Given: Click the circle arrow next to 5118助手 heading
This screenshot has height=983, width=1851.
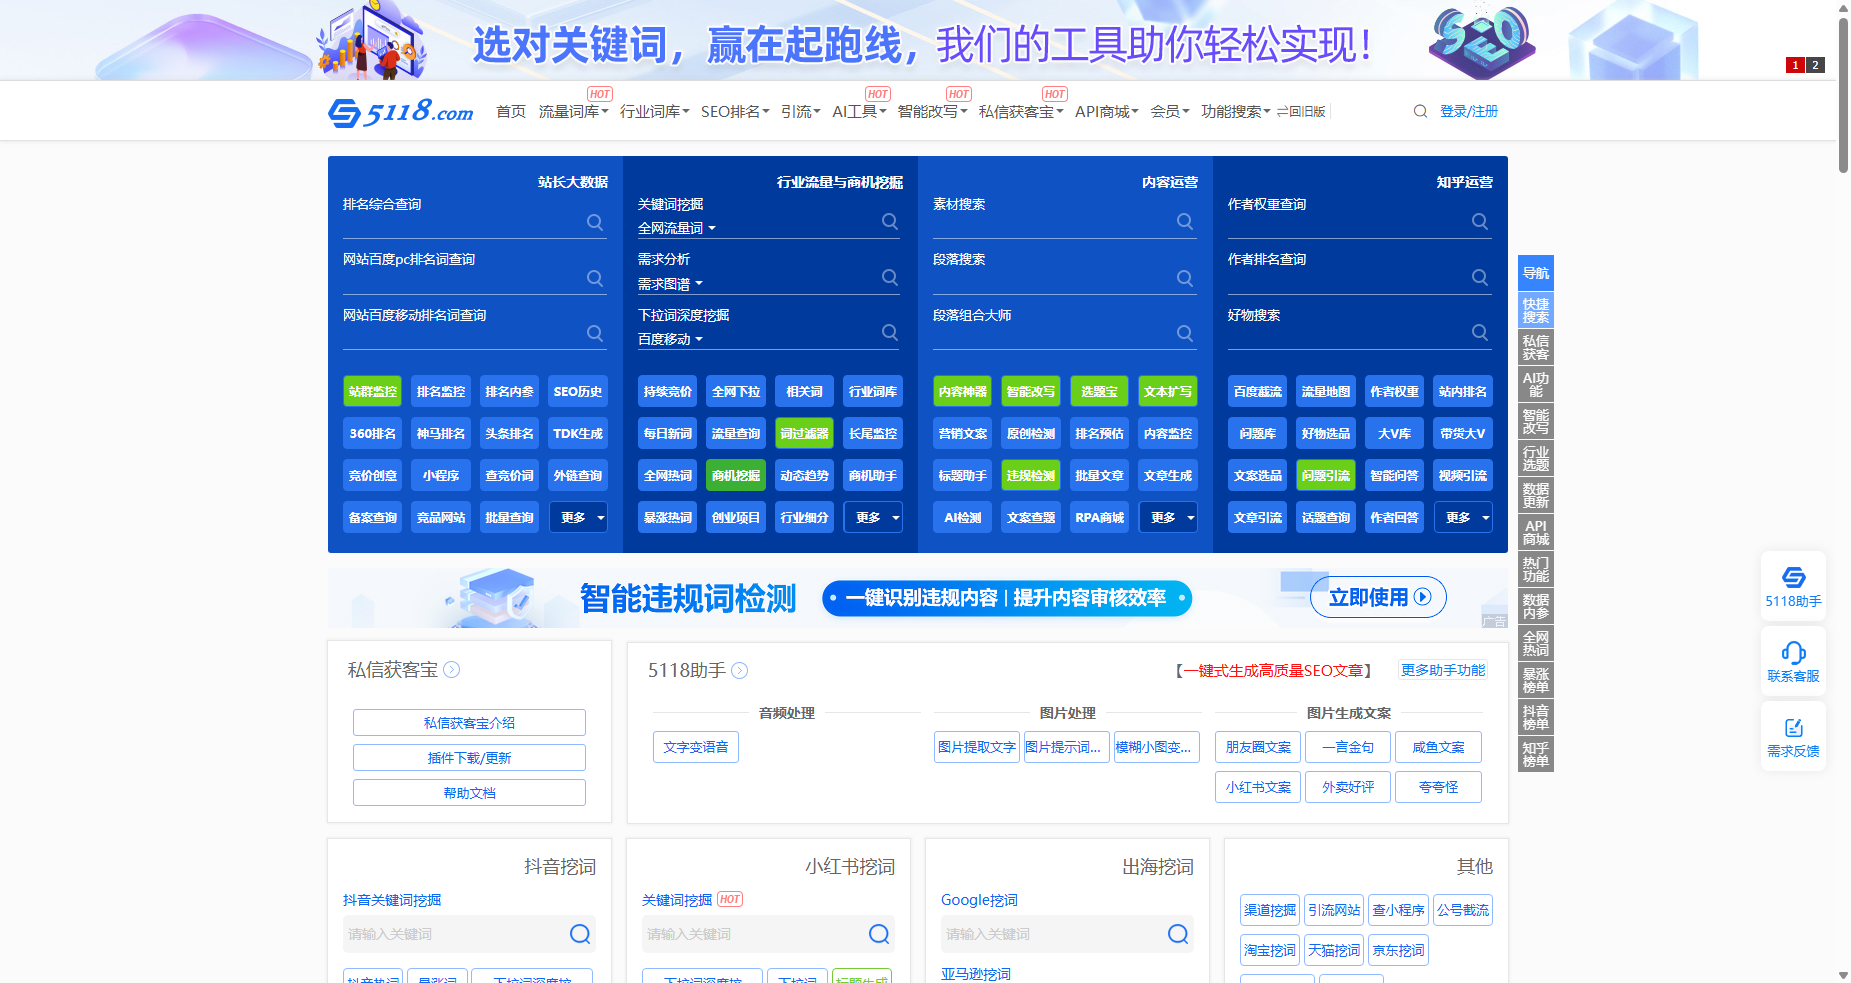Looking at the screenshot, I should [740, 671].
